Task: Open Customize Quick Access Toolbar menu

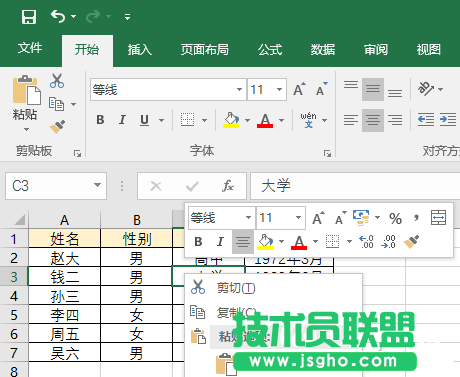Action: click(x=127, y=17)
